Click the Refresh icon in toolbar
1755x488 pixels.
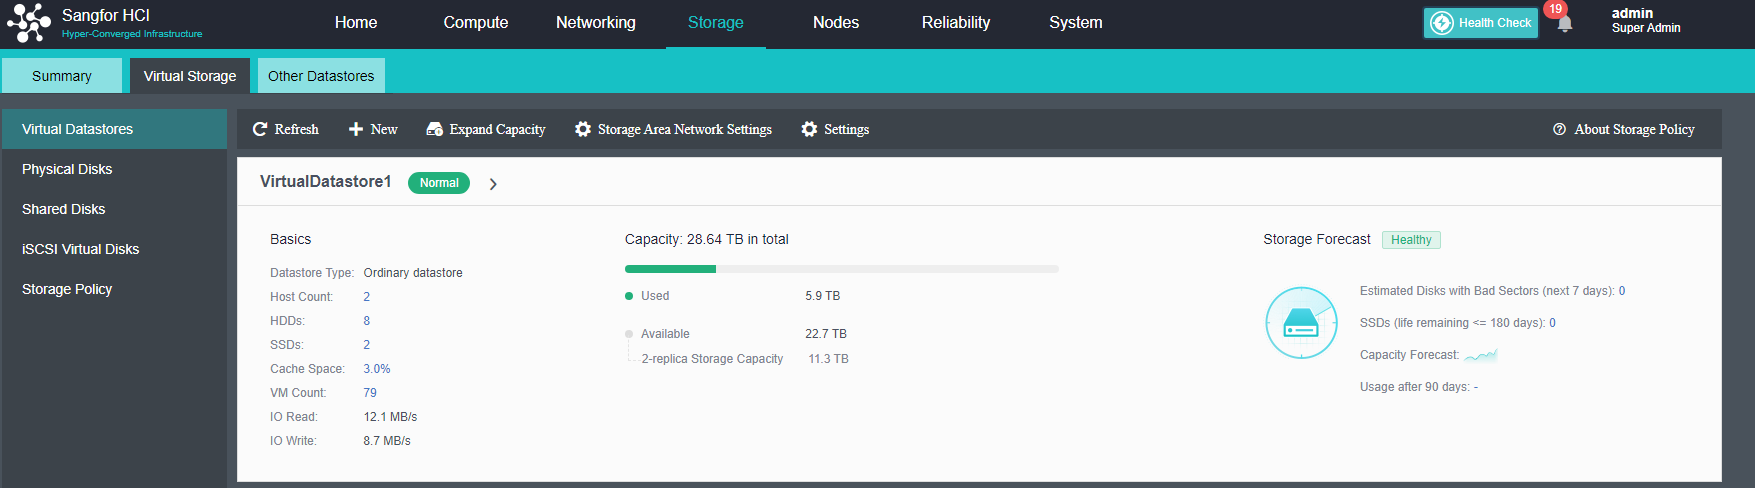(260, 129)
